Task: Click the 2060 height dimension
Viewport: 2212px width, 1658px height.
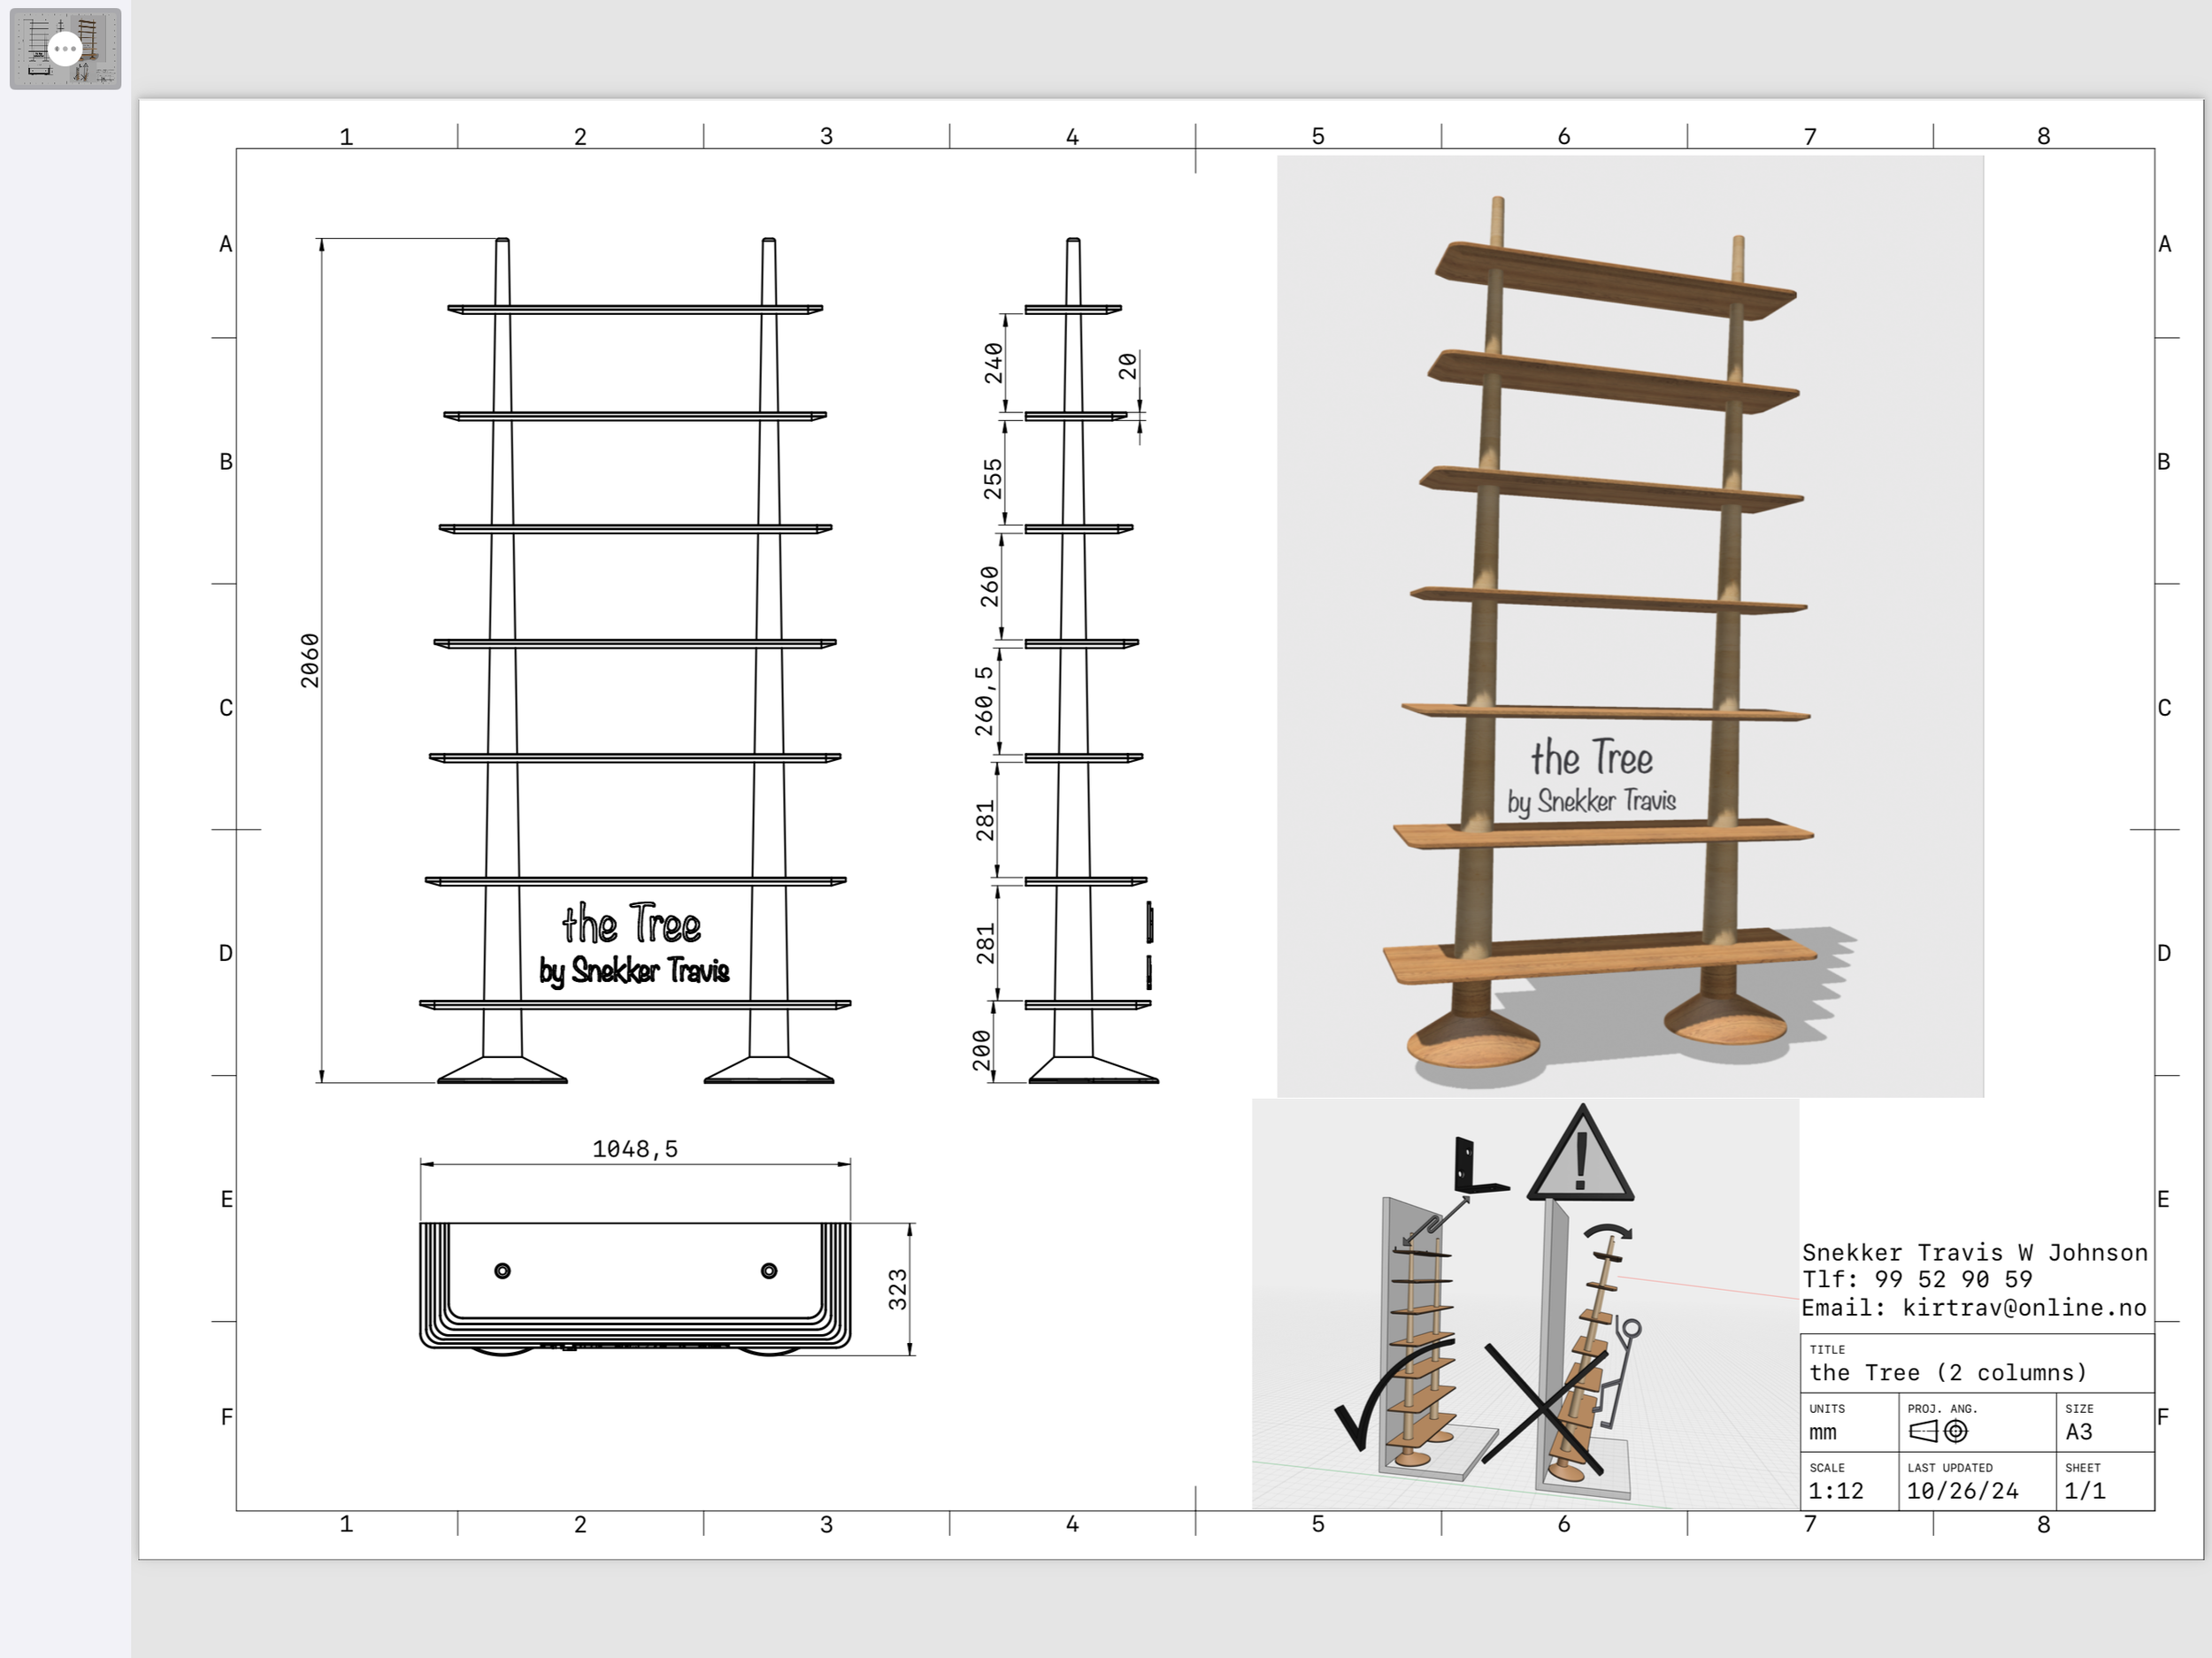Action: [x=310, y=660]
